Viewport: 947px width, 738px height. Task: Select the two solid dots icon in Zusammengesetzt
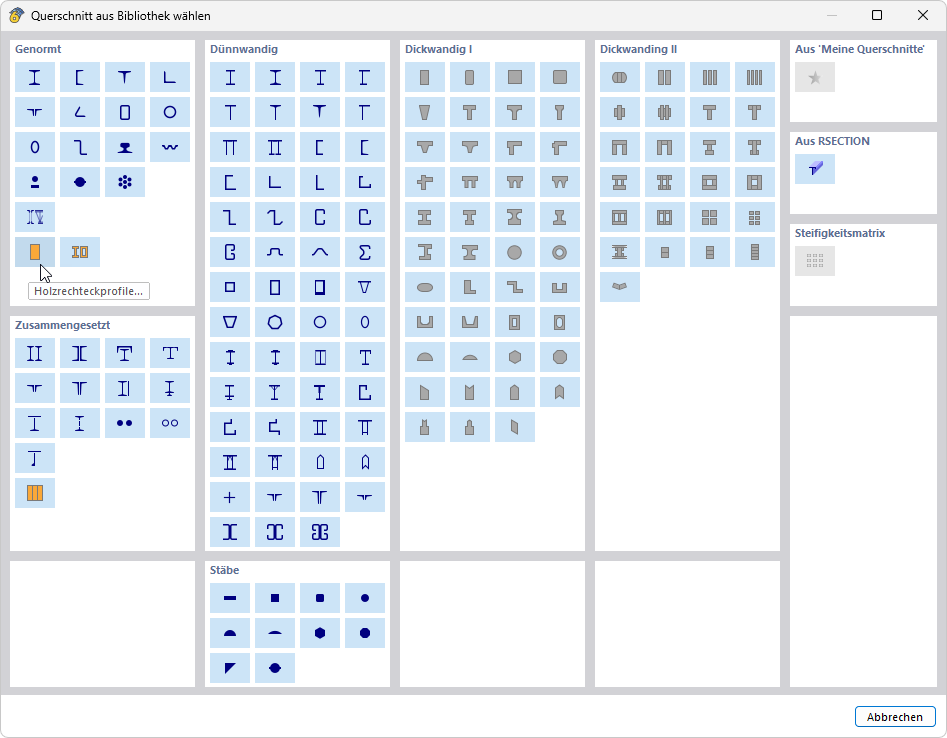click(124, 423)
